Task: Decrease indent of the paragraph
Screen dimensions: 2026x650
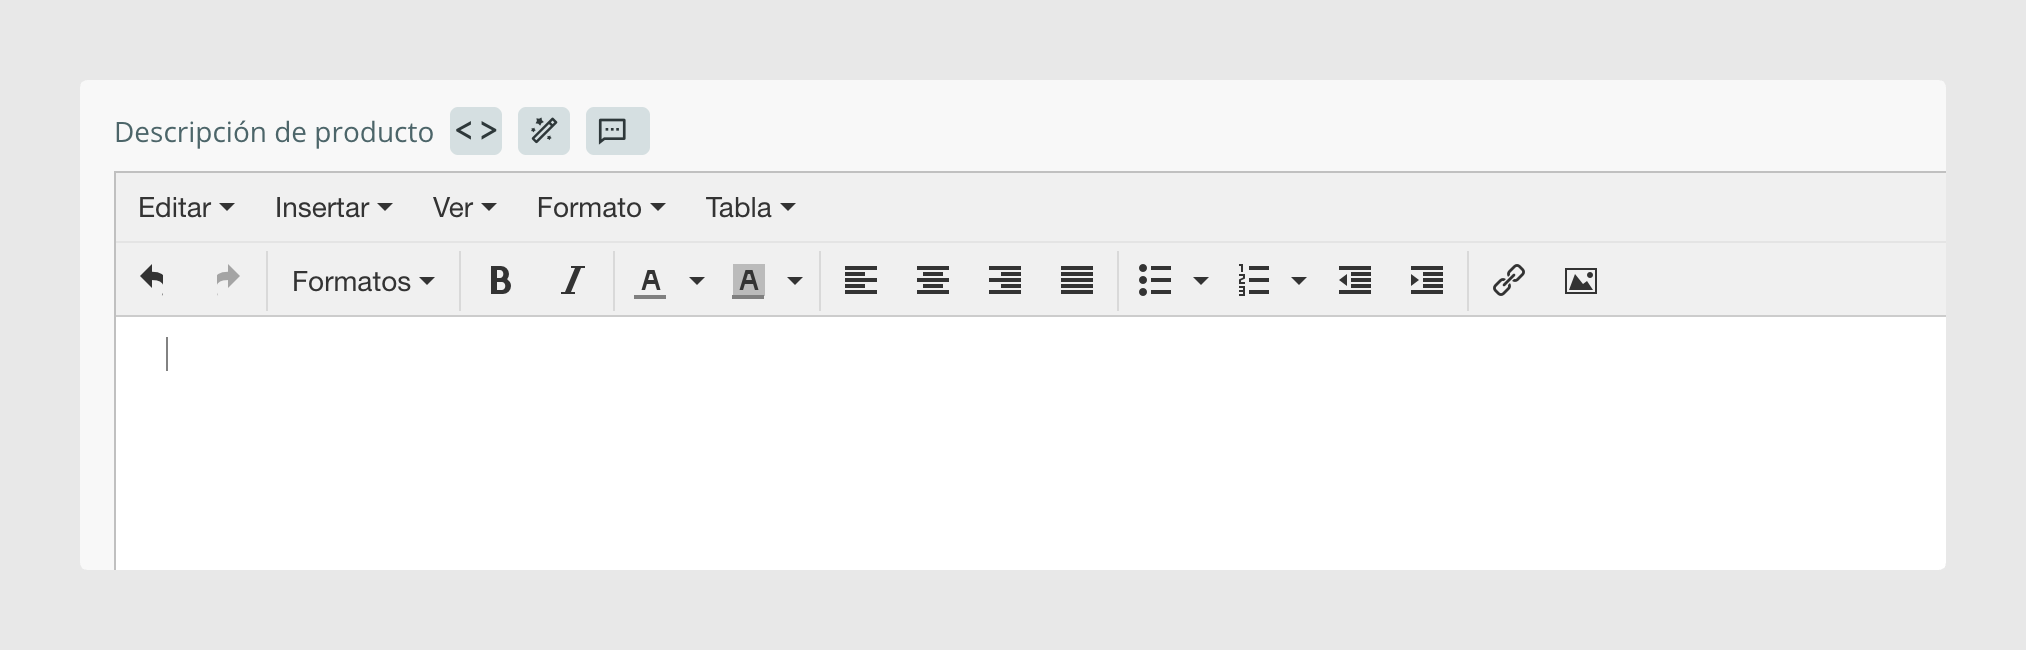Action: click(1355, 281)
